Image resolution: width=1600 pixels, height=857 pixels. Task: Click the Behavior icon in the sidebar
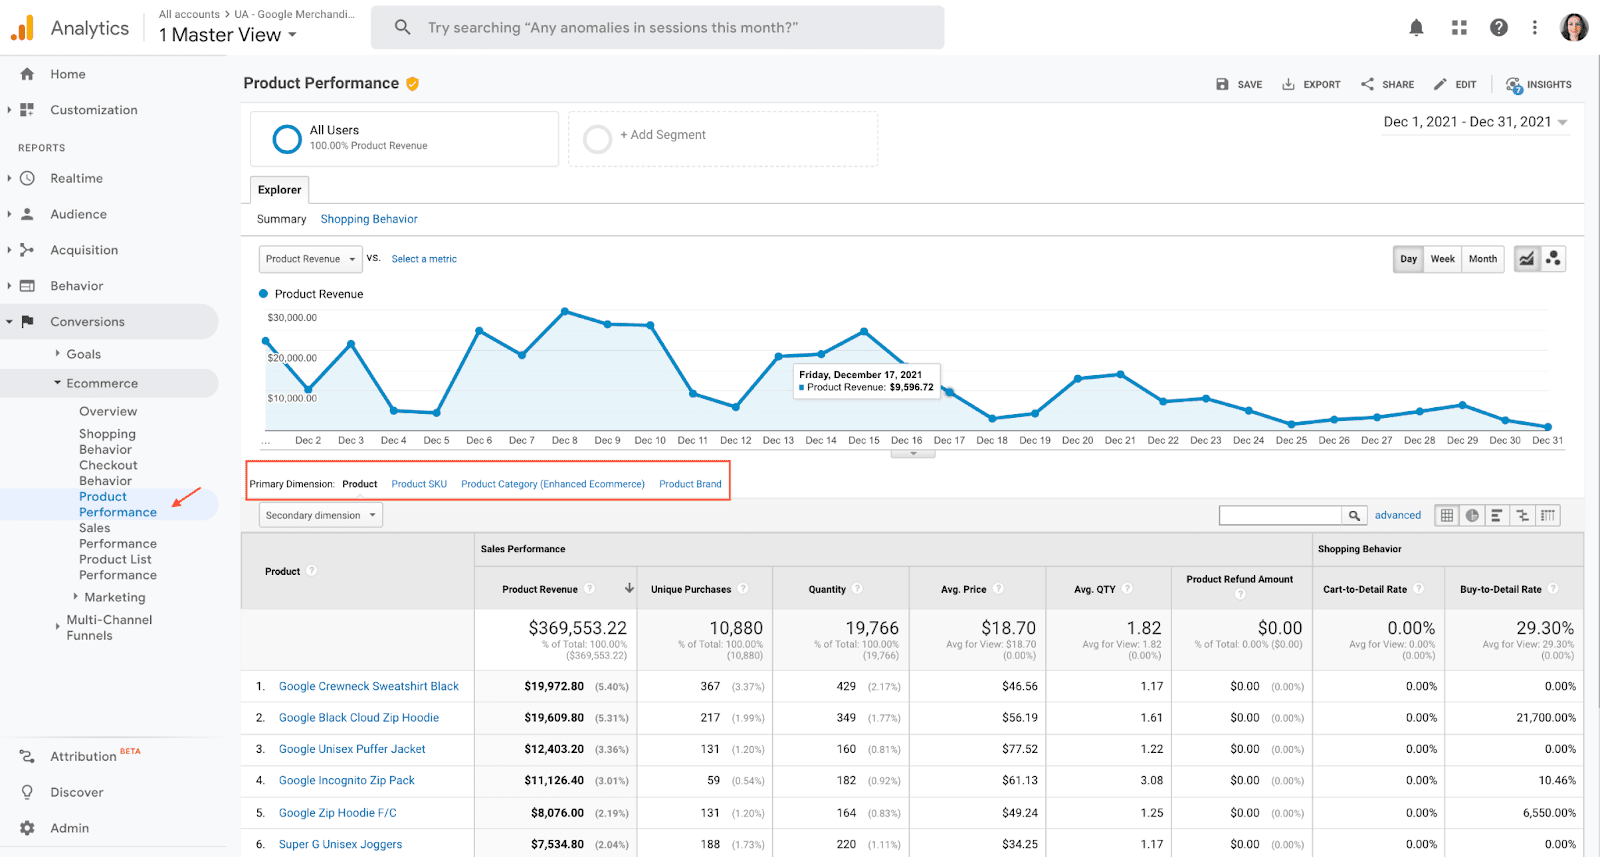click(x=27, y=286)
